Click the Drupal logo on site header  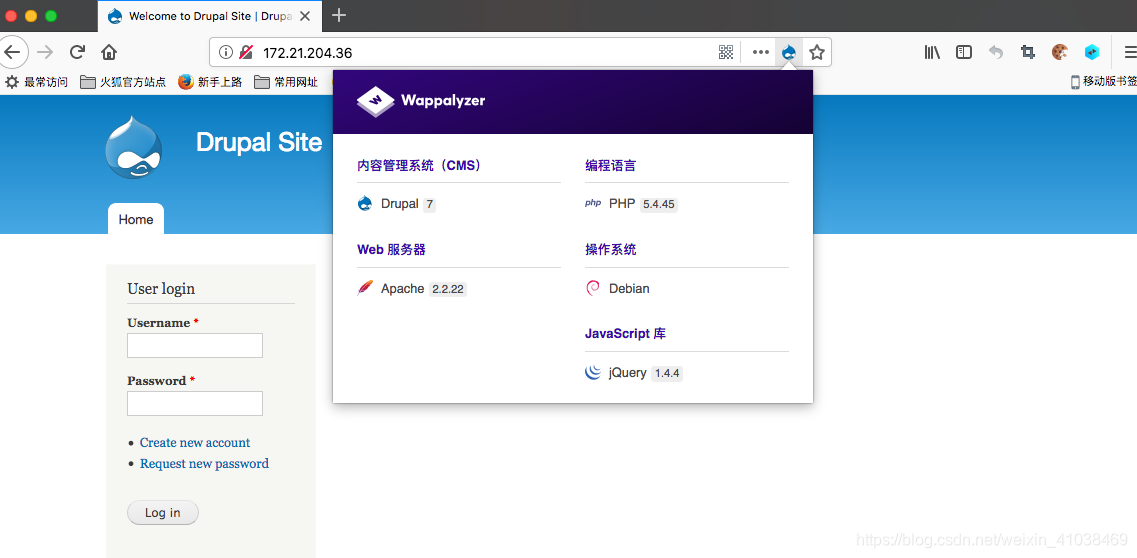click(x=133, y=148)
